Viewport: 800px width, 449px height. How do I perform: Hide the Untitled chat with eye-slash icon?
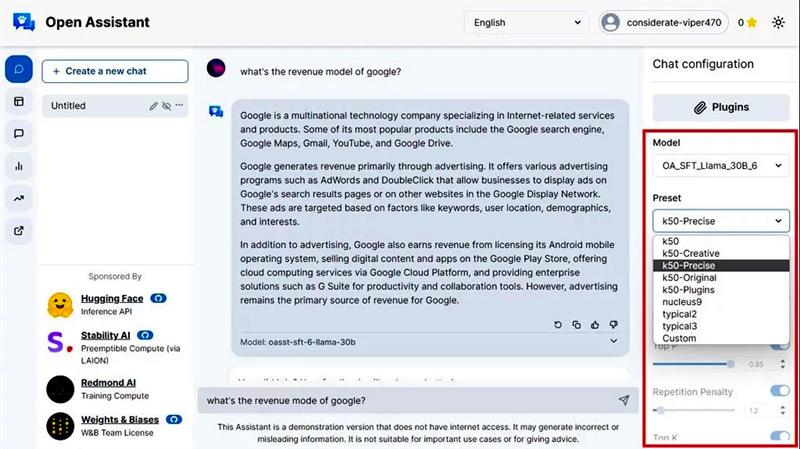167,106
